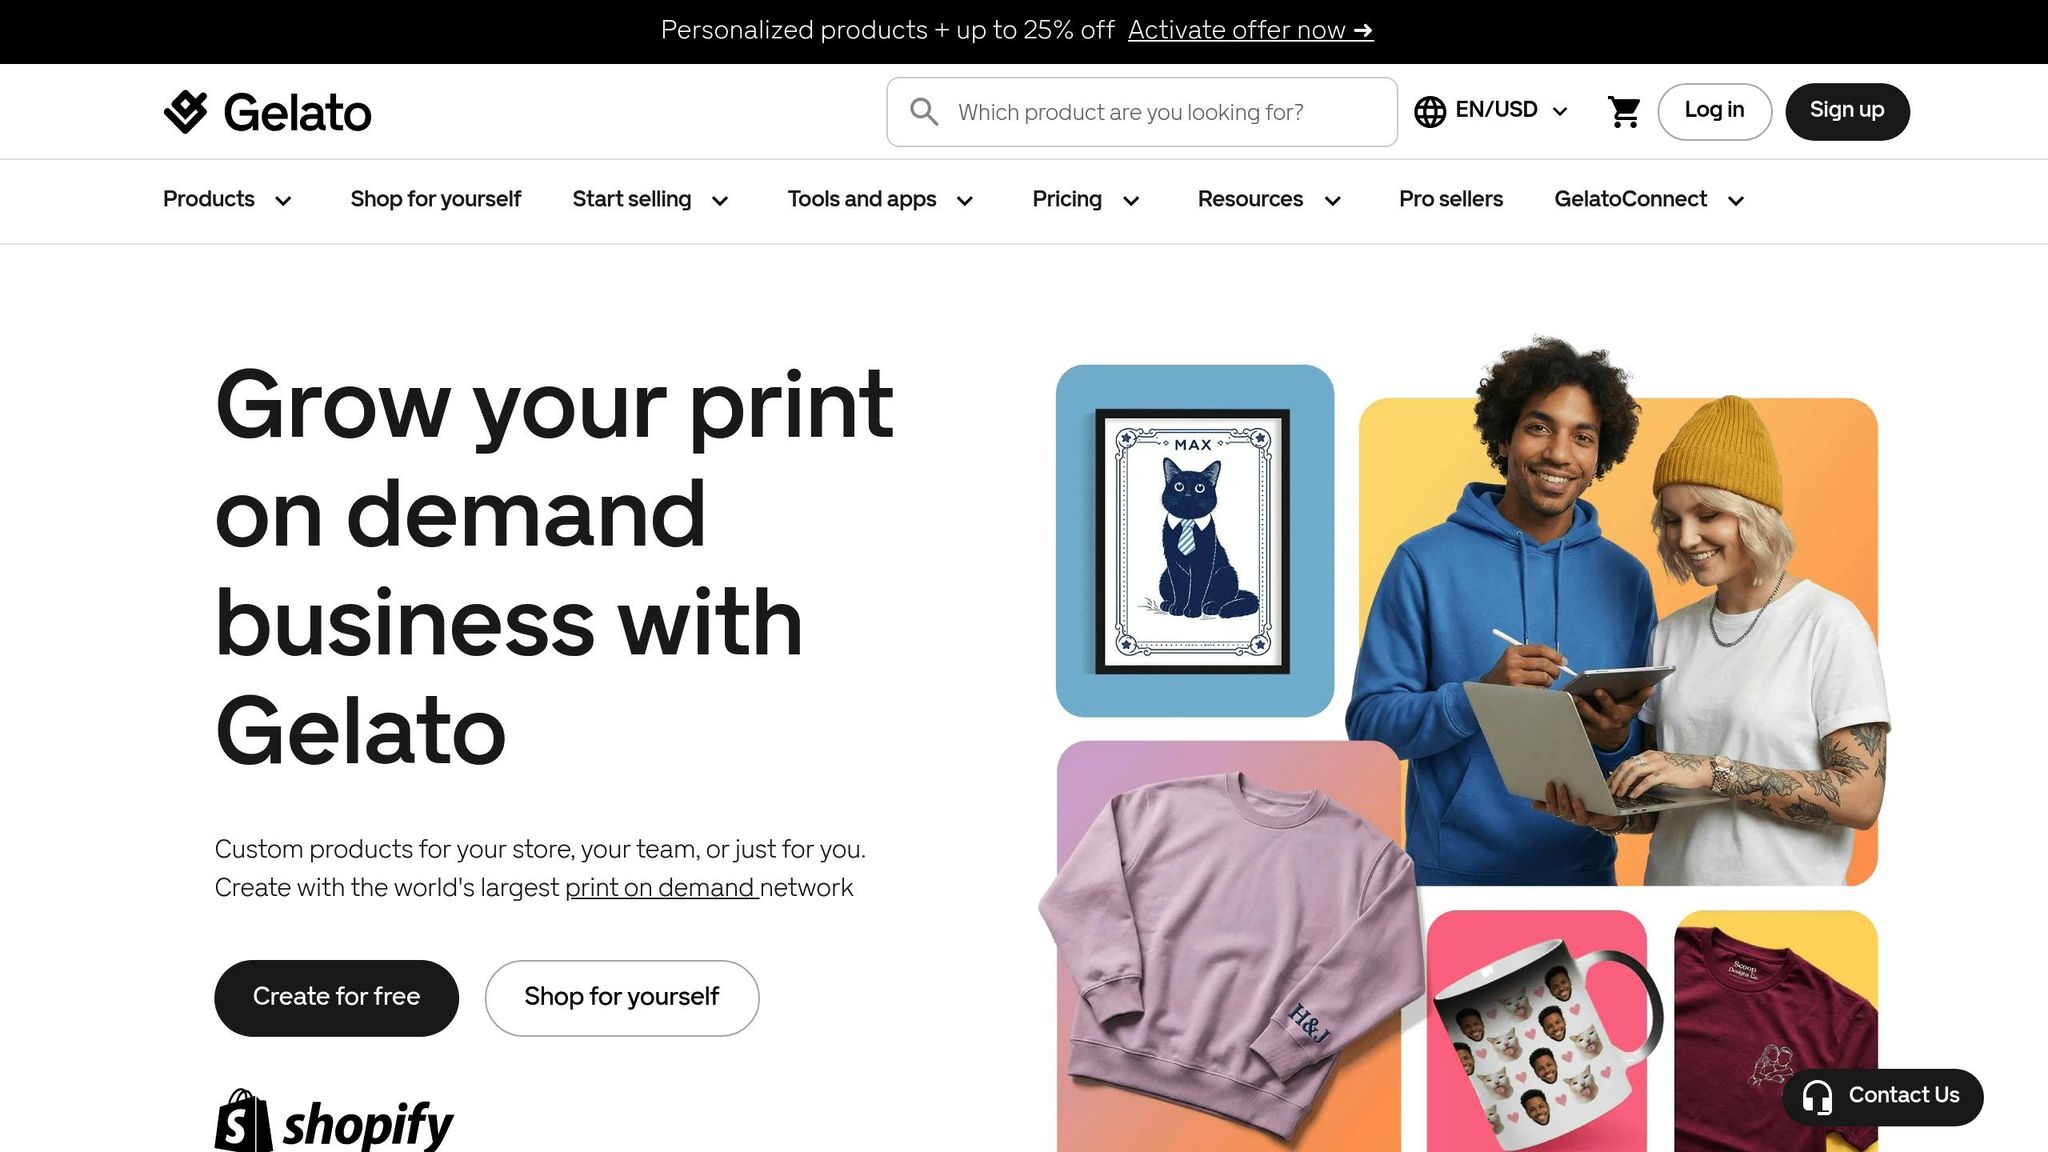2048x1152 pixels.
Task: Expand the Products menu chevron
Action: tap(283, 201)
